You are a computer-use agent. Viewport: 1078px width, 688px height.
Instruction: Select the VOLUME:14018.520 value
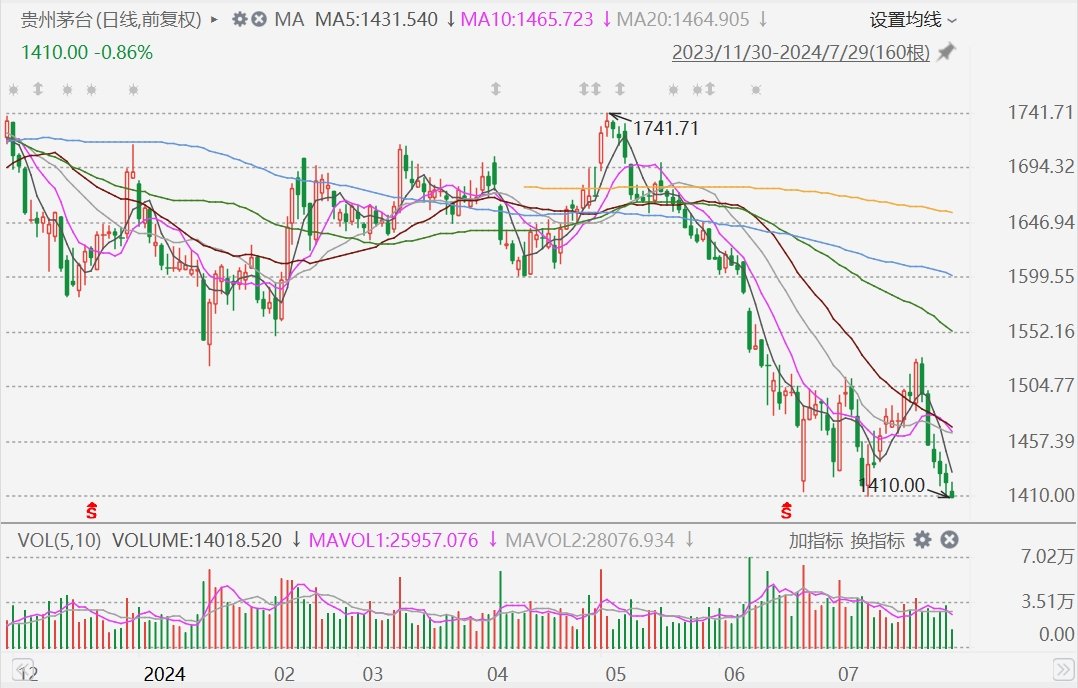click(x=197, y=540)
